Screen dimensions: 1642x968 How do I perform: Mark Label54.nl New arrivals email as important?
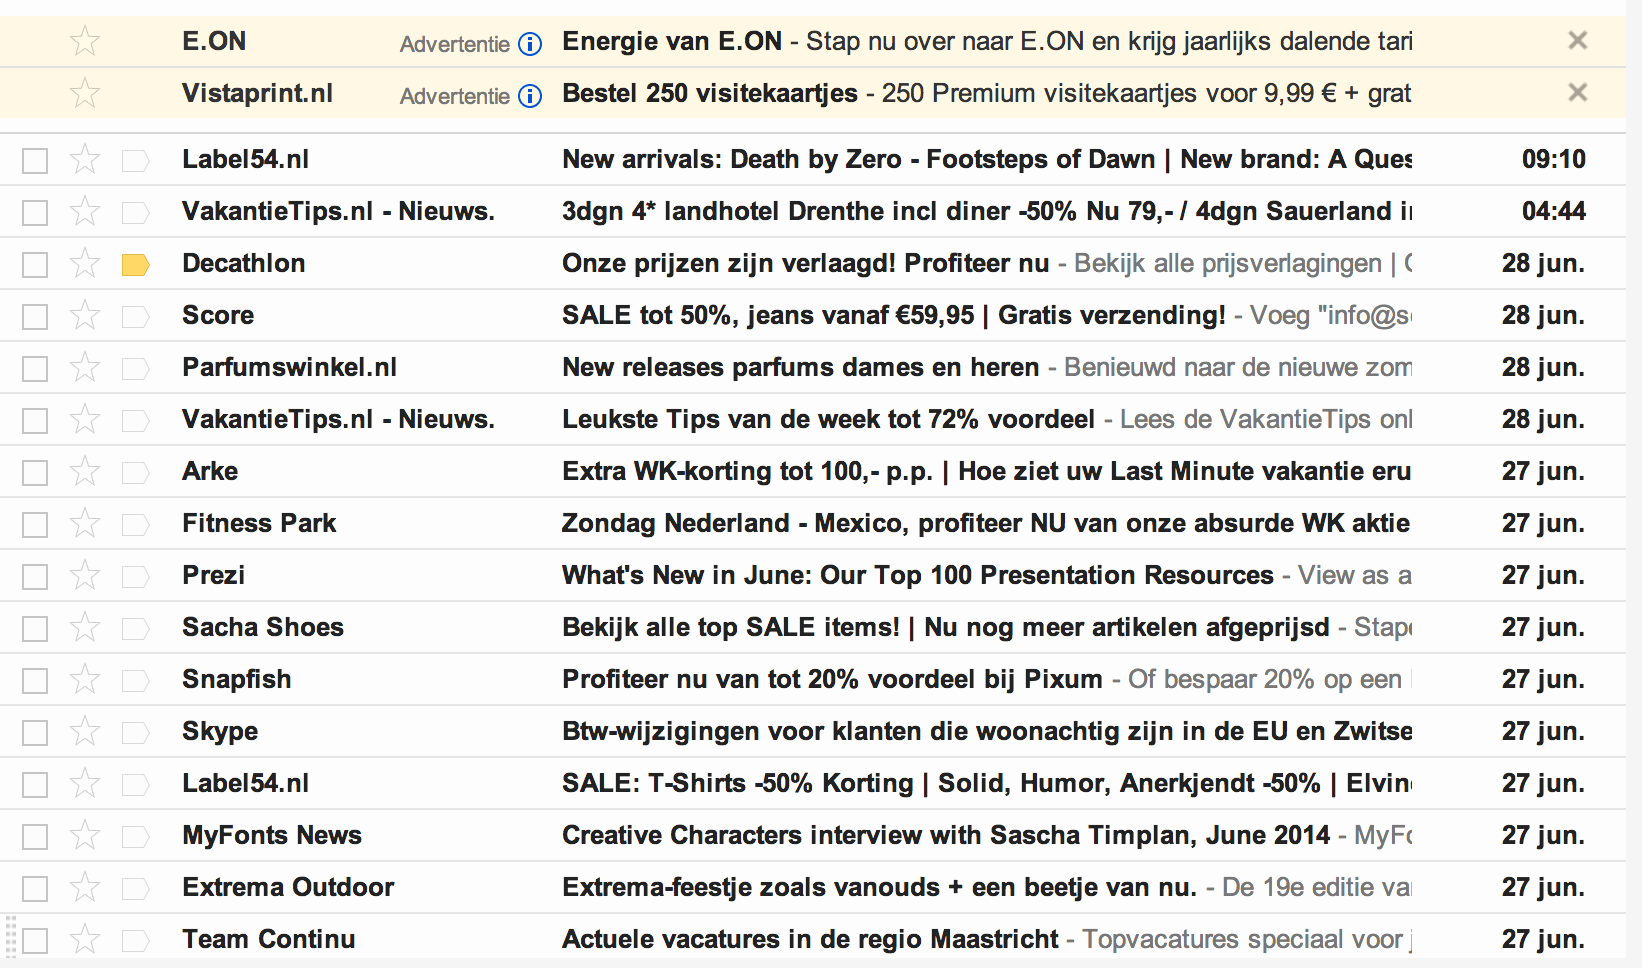tap(135, 161)
